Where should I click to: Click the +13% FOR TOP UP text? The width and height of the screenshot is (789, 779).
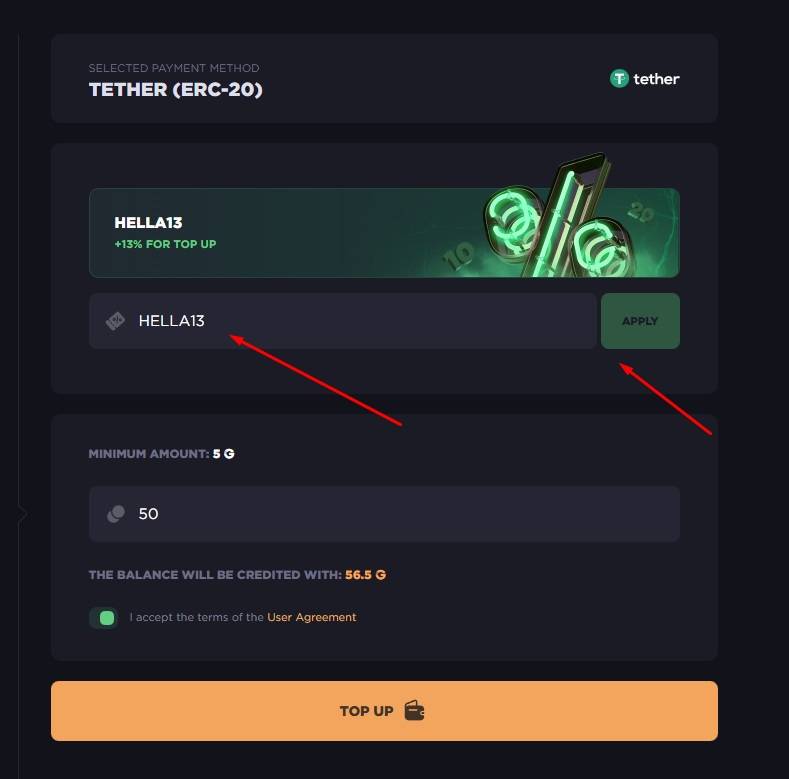[x=165, y=244]
